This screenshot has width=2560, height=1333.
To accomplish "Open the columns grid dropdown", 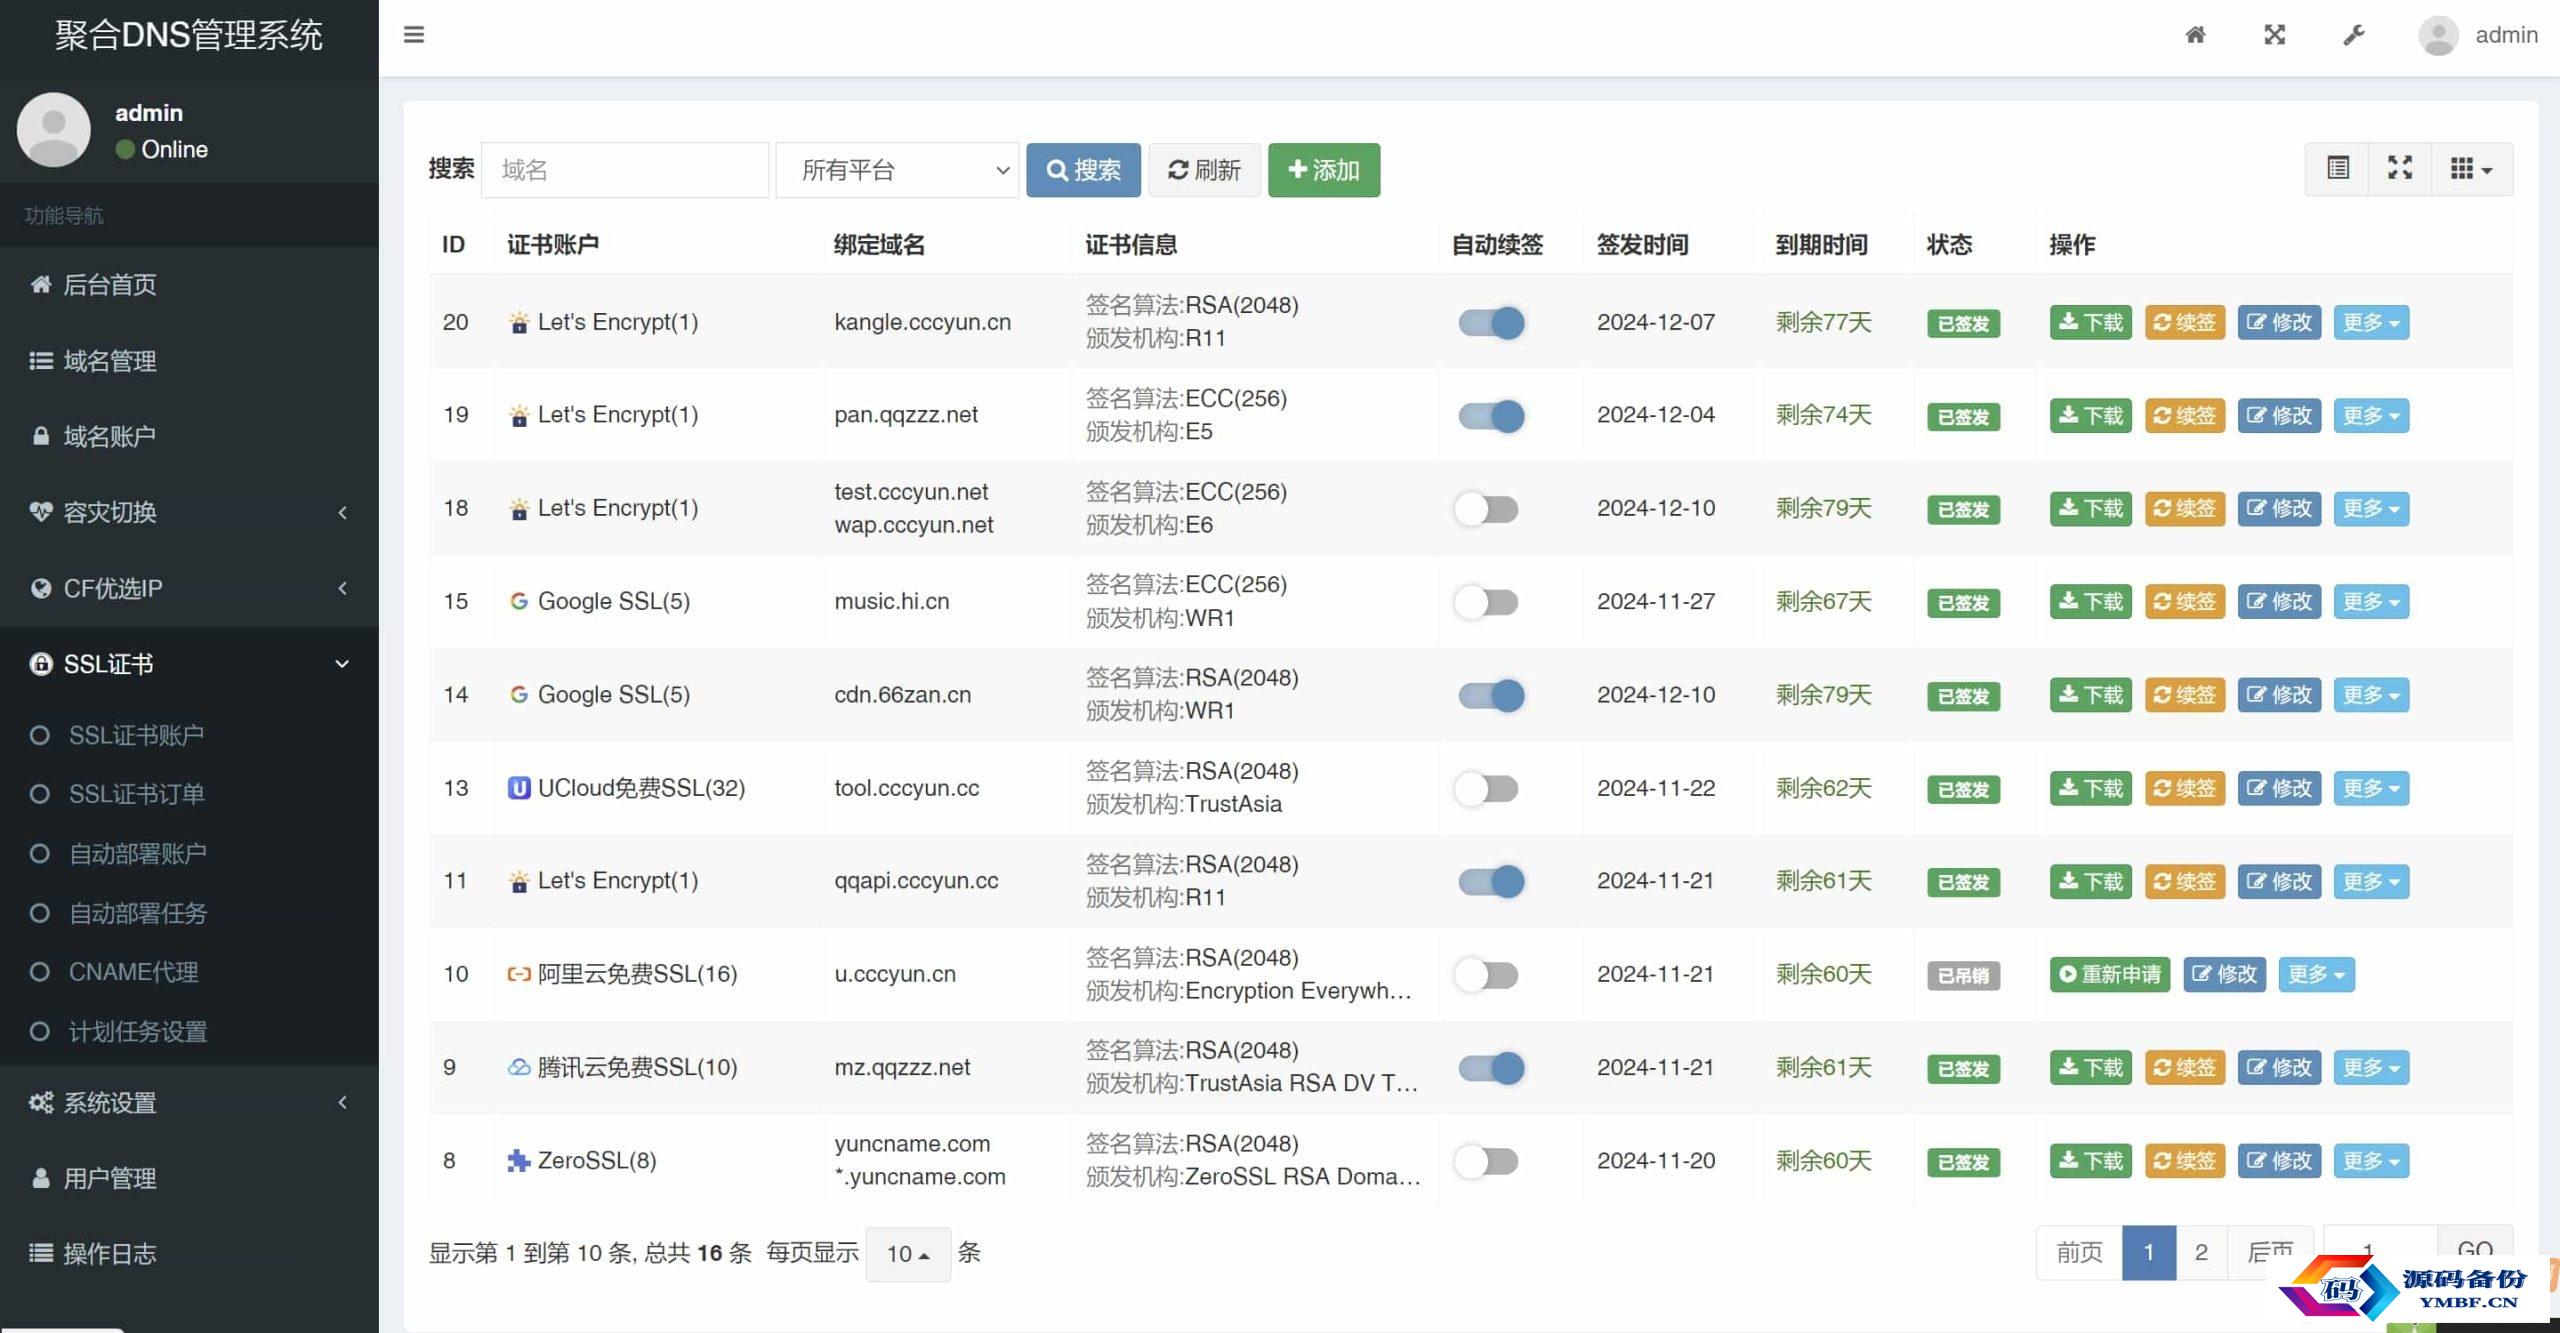I will [2470, 168].
